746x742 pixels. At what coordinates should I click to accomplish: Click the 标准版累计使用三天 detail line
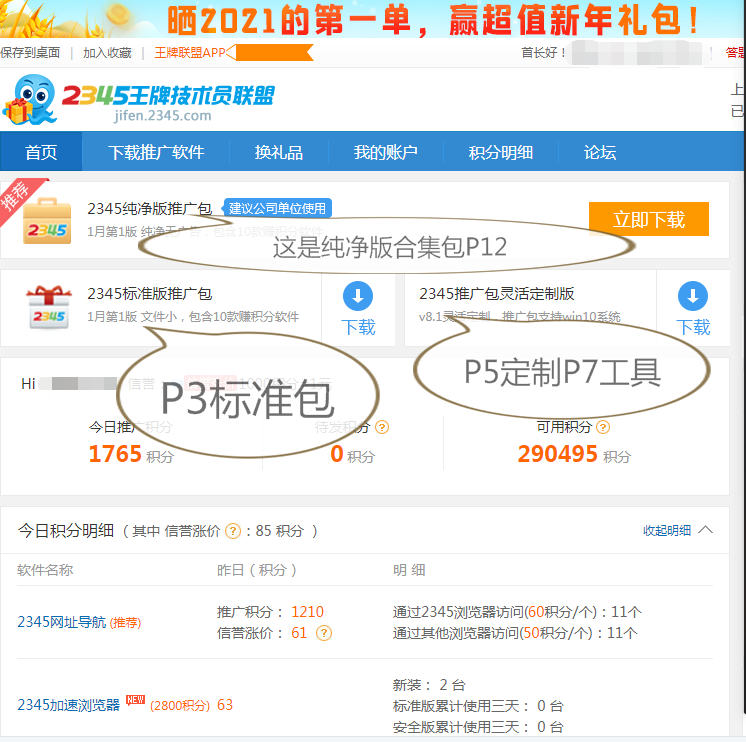pyautogui.click(x=478, y=706)
